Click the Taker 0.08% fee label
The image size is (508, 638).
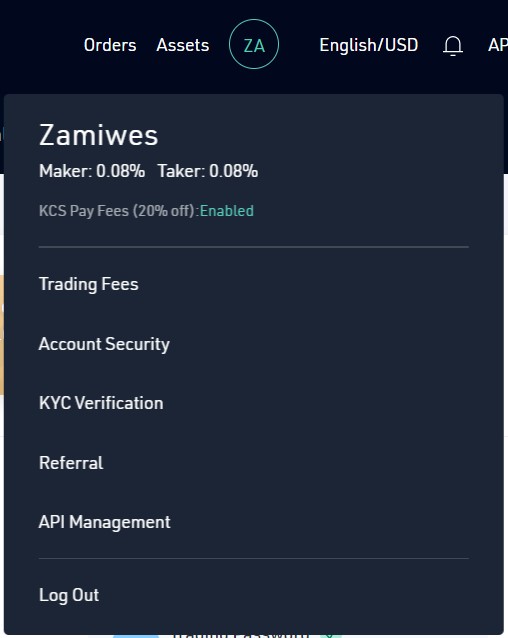[208, 171]
